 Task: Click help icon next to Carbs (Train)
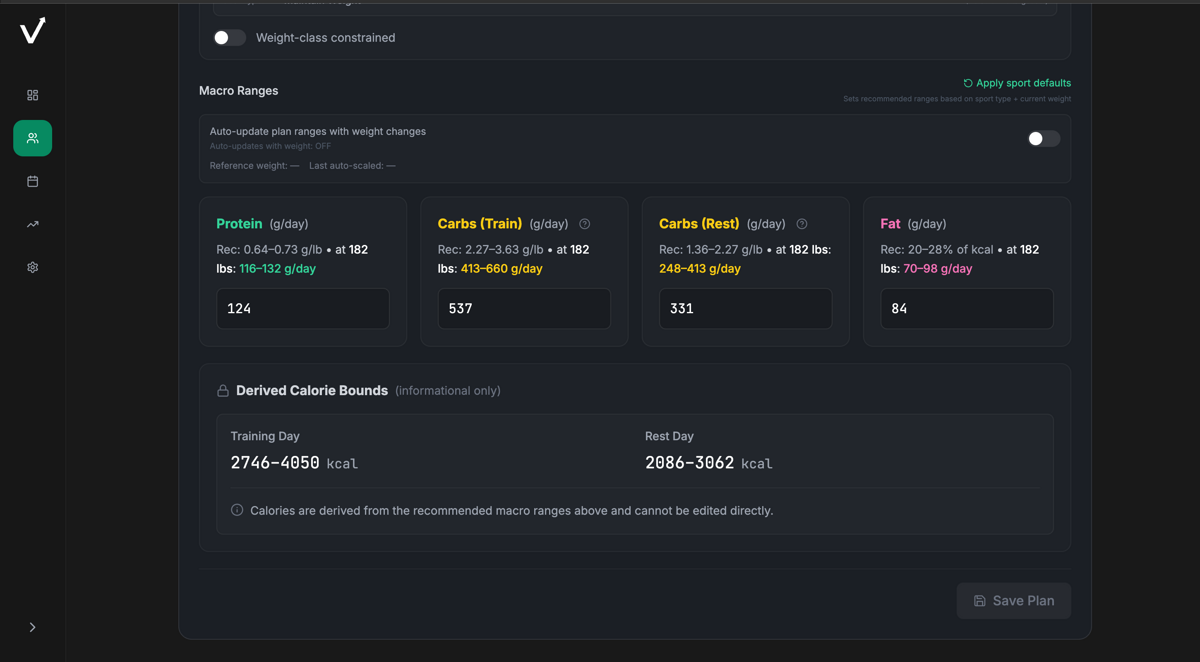(585, 224)
